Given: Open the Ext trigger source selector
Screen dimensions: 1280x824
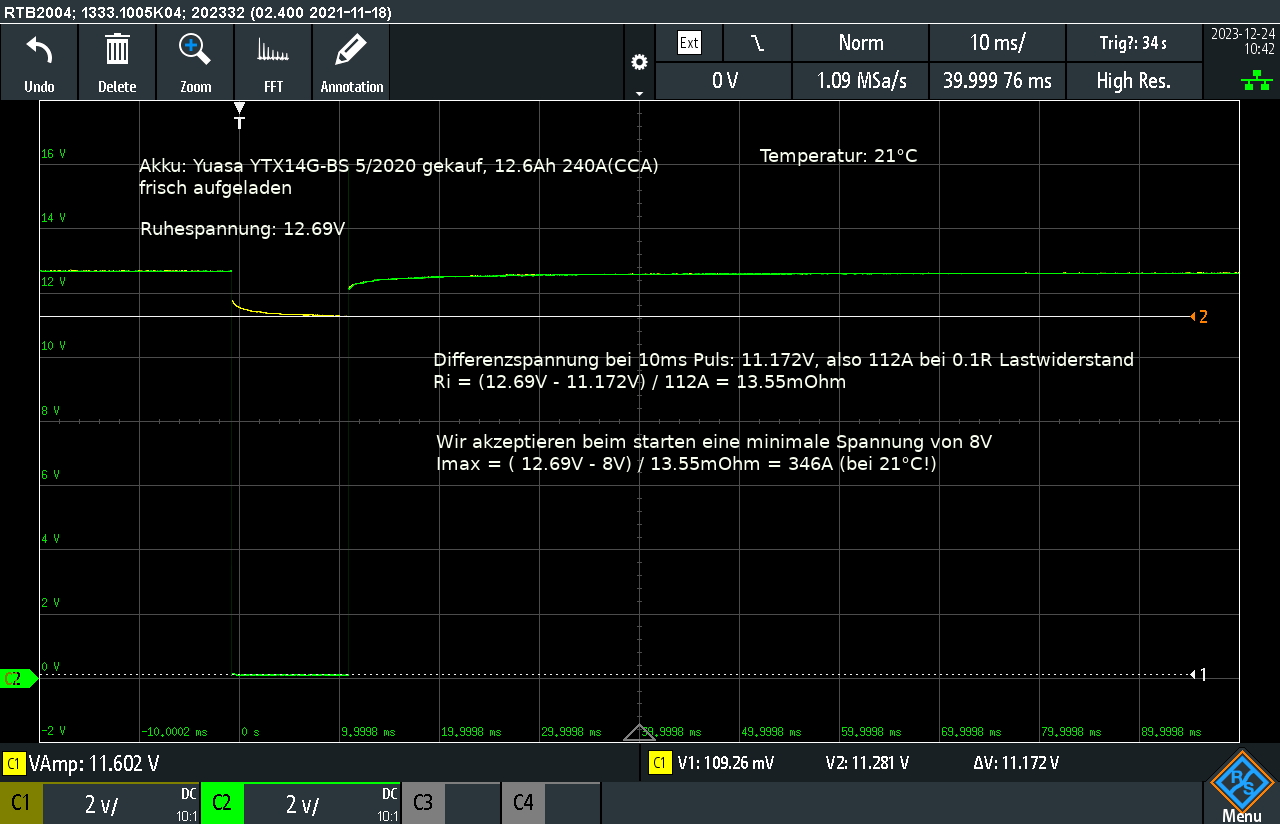Looking at the screenshot, I should pos(690,43).
